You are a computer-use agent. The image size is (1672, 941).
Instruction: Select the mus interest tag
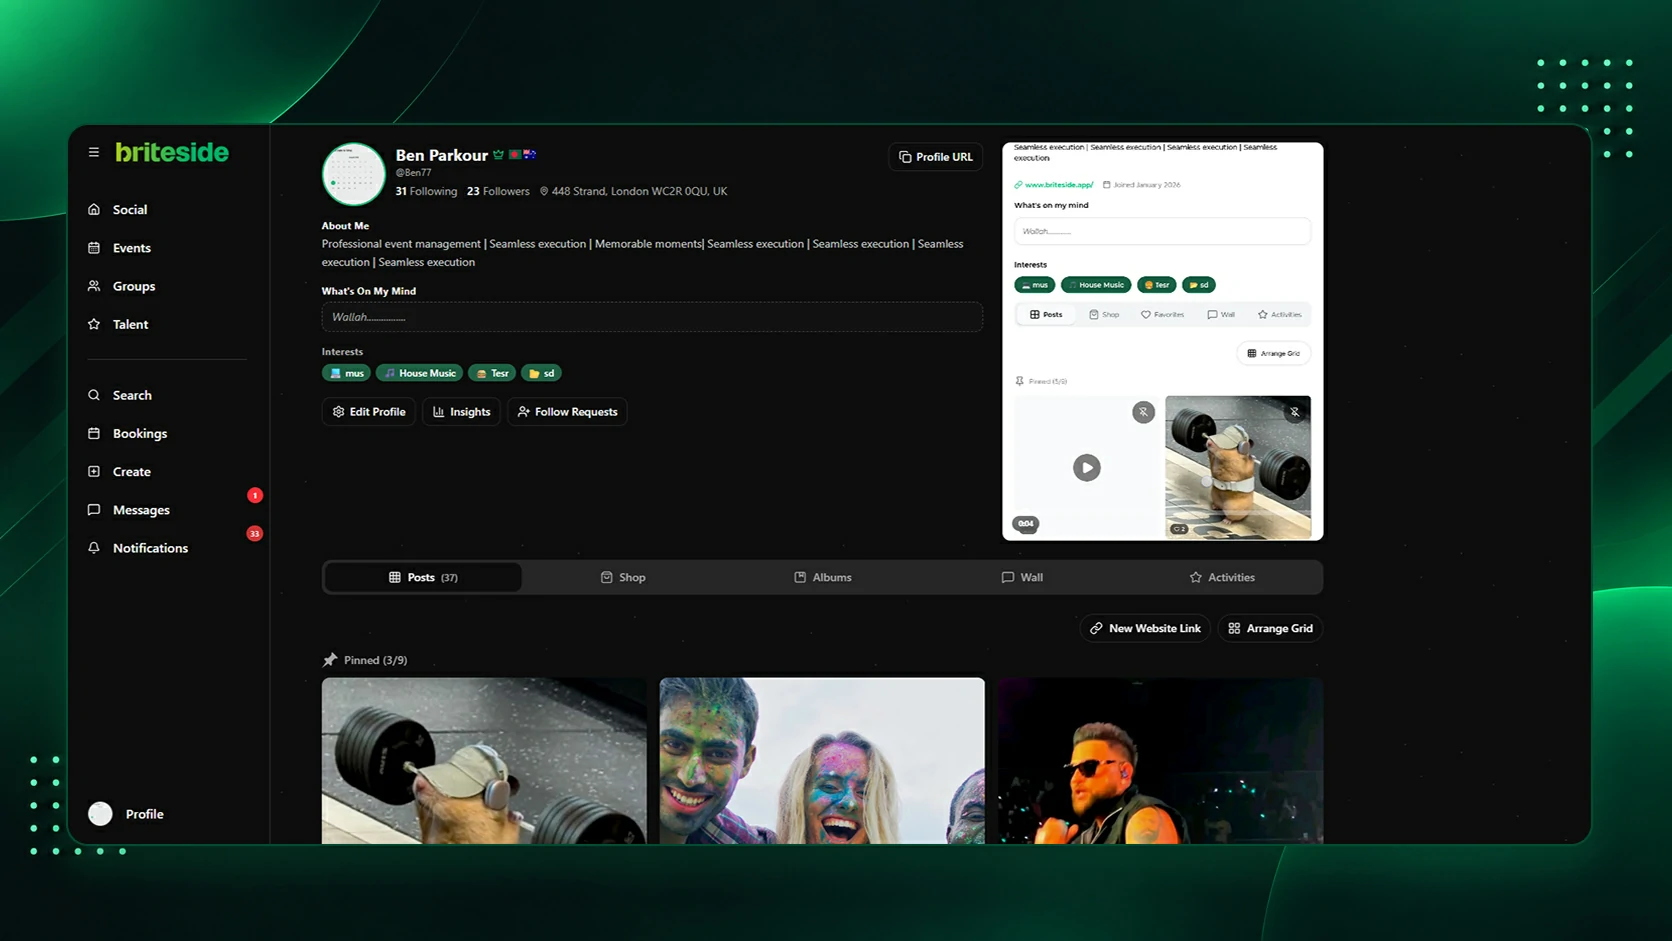click(x=346, y=373)
